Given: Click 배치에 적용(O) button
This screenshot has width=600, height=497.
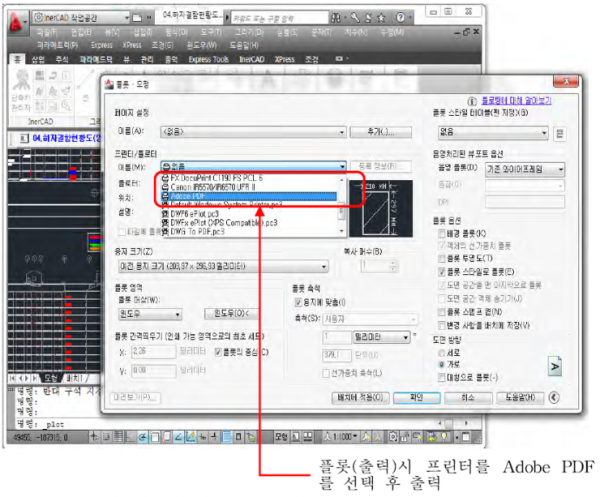Looking at the screenshot, I should [x=360, y=398].
